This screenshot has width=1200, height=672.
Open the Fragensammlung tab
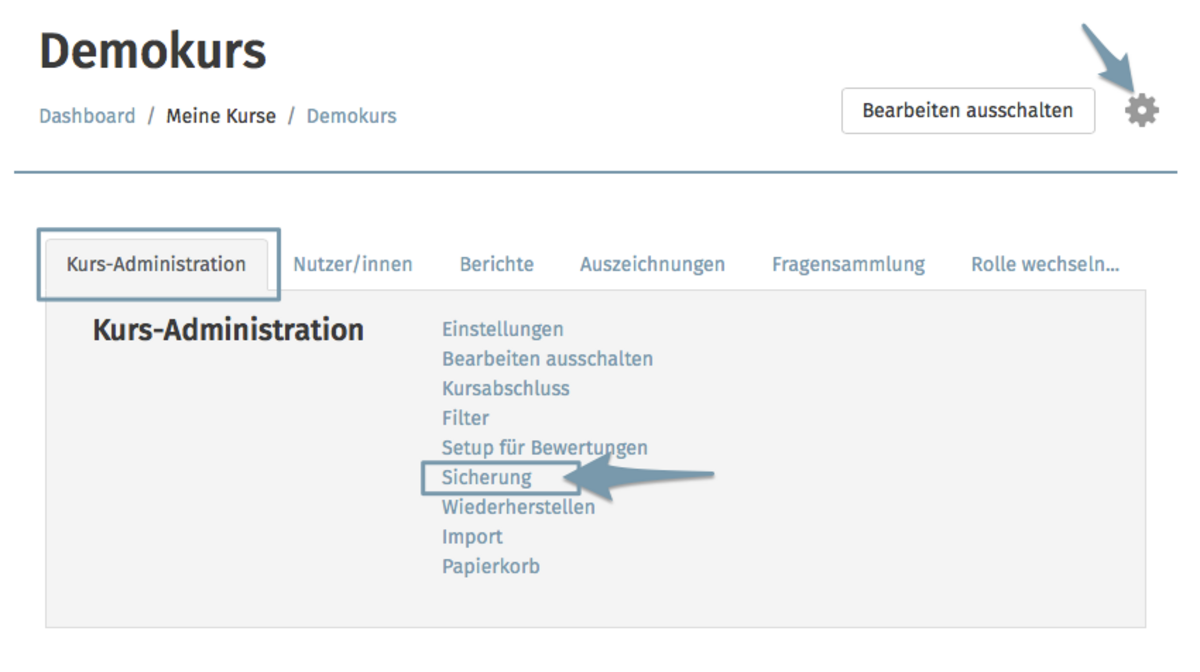pyautogui.click(x=848, y=265)
